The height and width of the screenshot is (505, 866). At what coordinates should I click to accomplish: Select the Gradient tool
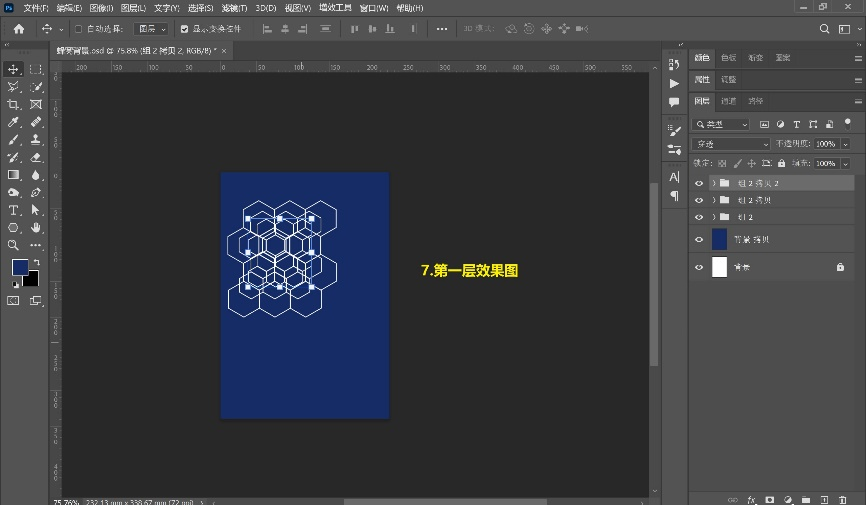point(13,175)
